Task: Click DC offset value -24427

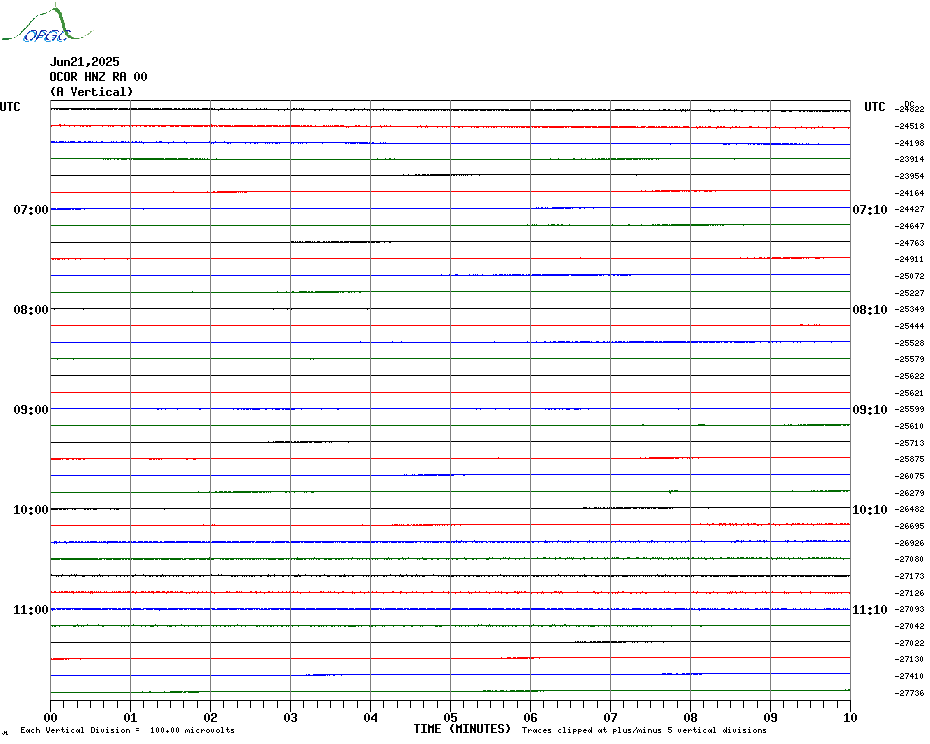Action: [910, 209]
